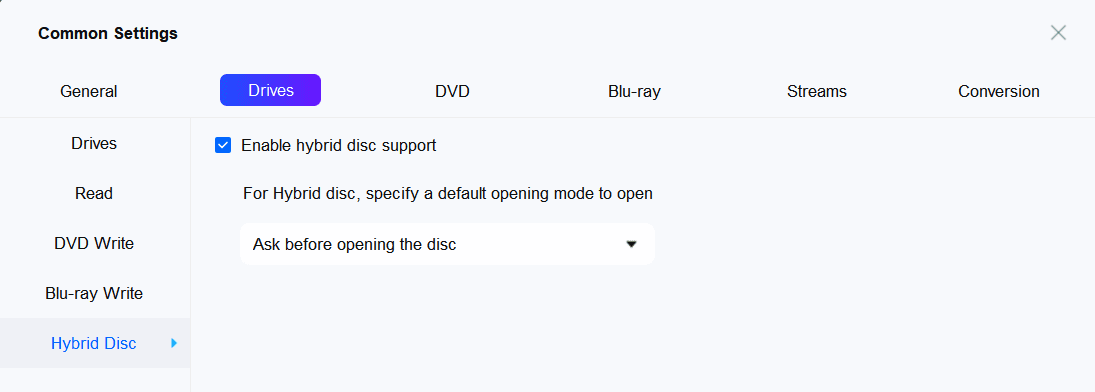The image size is (1095, 392).
Task: Click the Common Settings title text
Action: click(108, 33)
